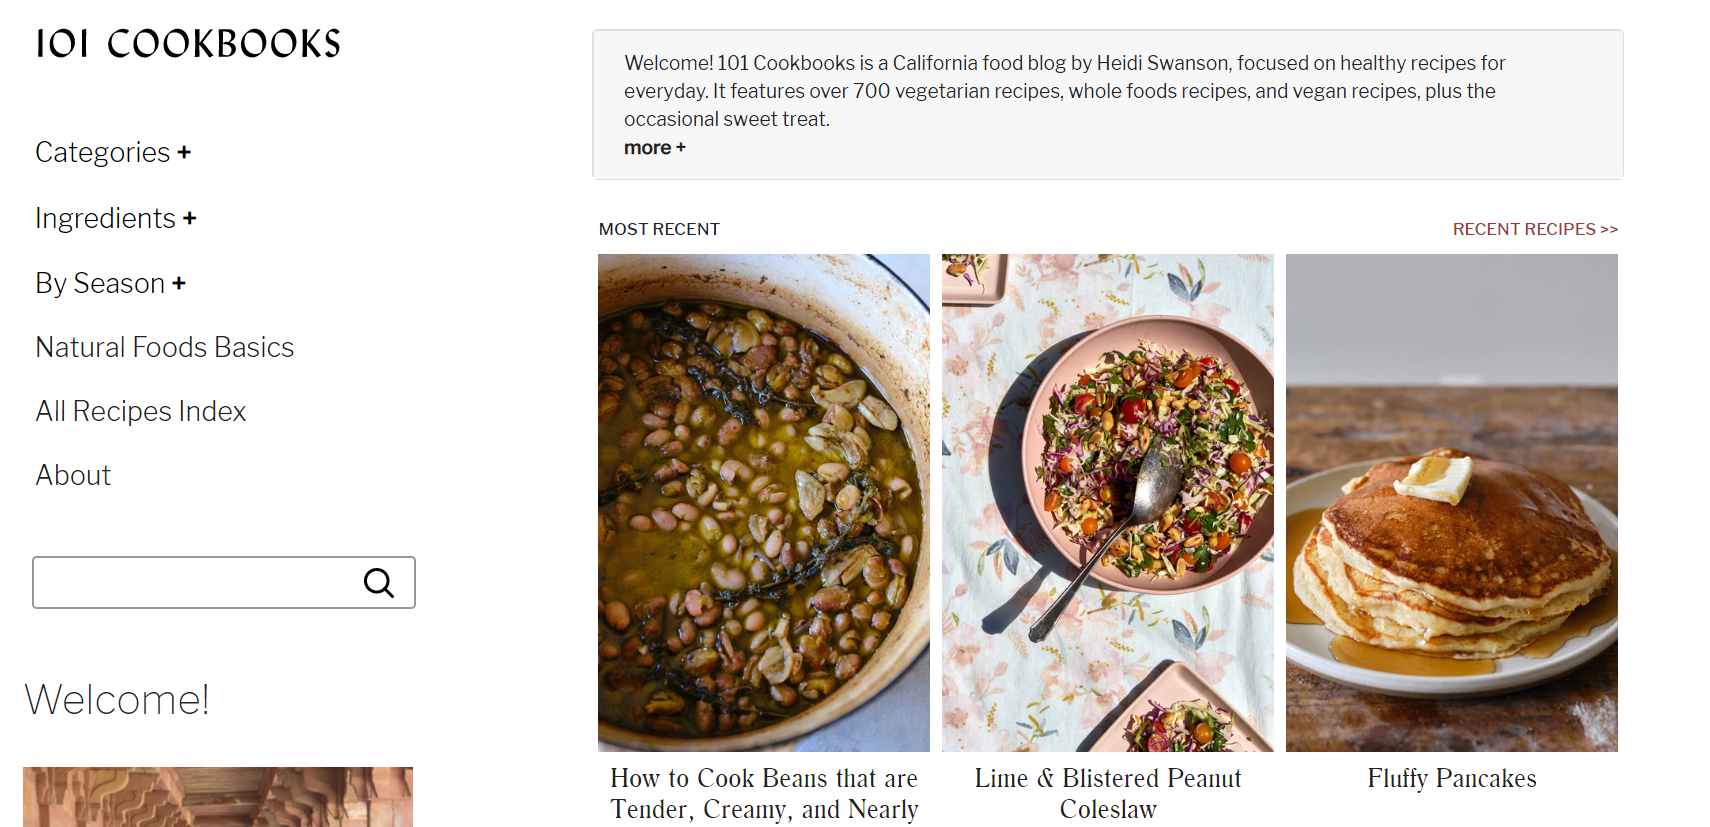Open the All Recipes Index
1710x827 pixels.
click(x=140, y=411)
